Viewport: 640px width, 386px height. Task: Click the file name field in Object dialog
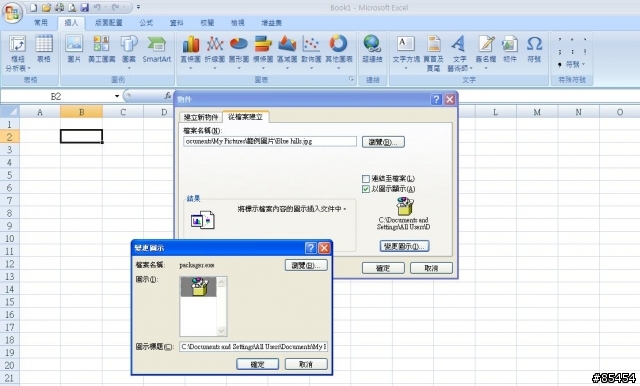click(x=270, y=142)
